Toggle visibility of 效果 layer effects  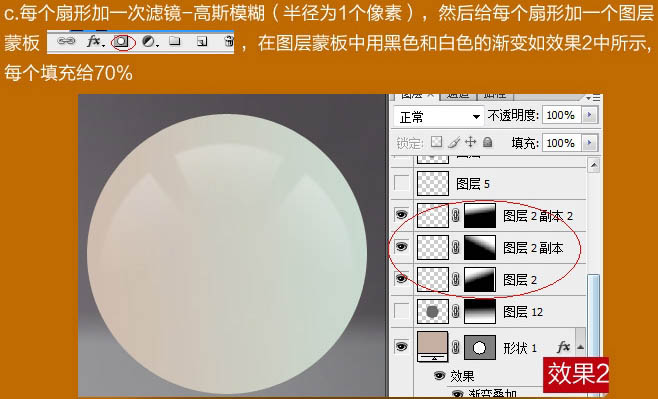(x=439, y=376)
